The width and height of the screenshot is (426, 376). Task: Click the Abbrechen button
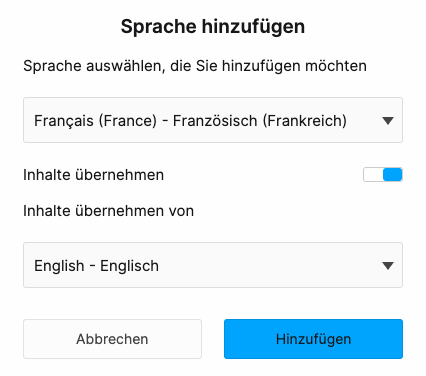click(112, 339)
